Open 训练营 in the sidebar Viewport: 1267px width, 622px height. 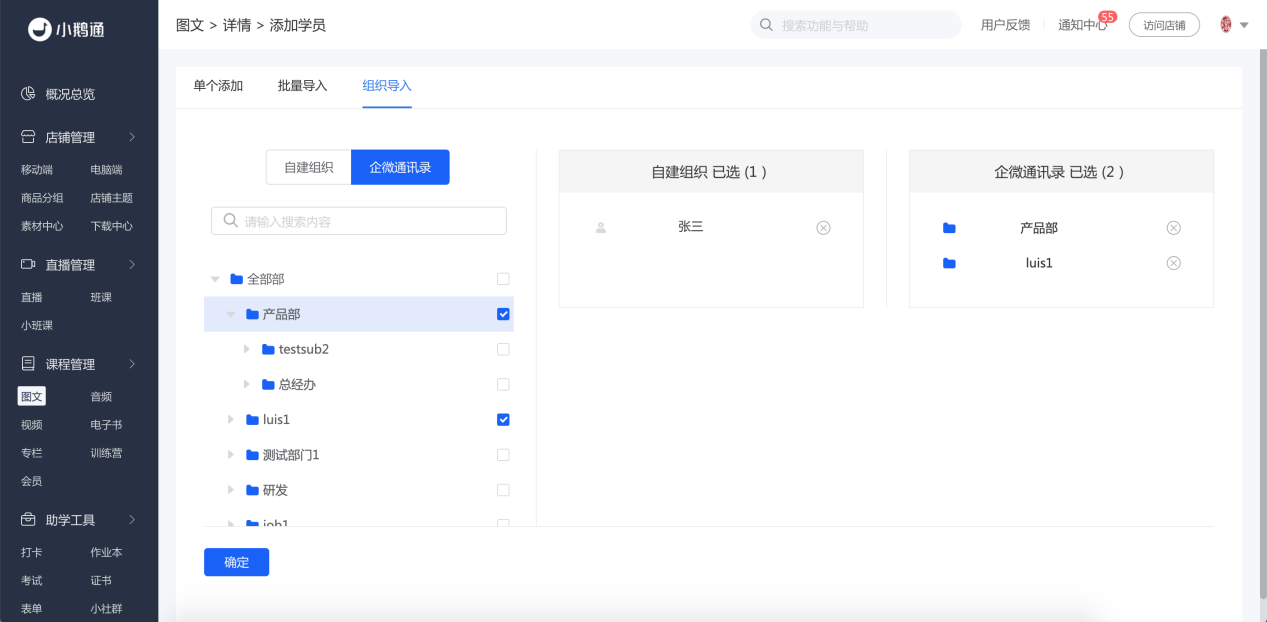click(x=106, y=453)
